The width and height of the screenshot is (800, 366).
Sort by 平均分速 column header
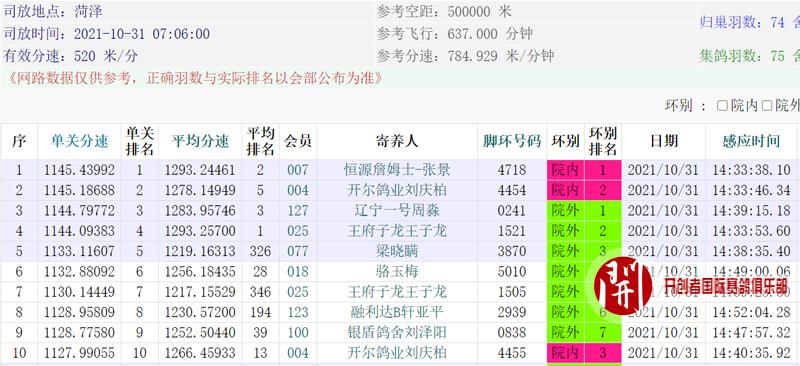pos(200,141)
